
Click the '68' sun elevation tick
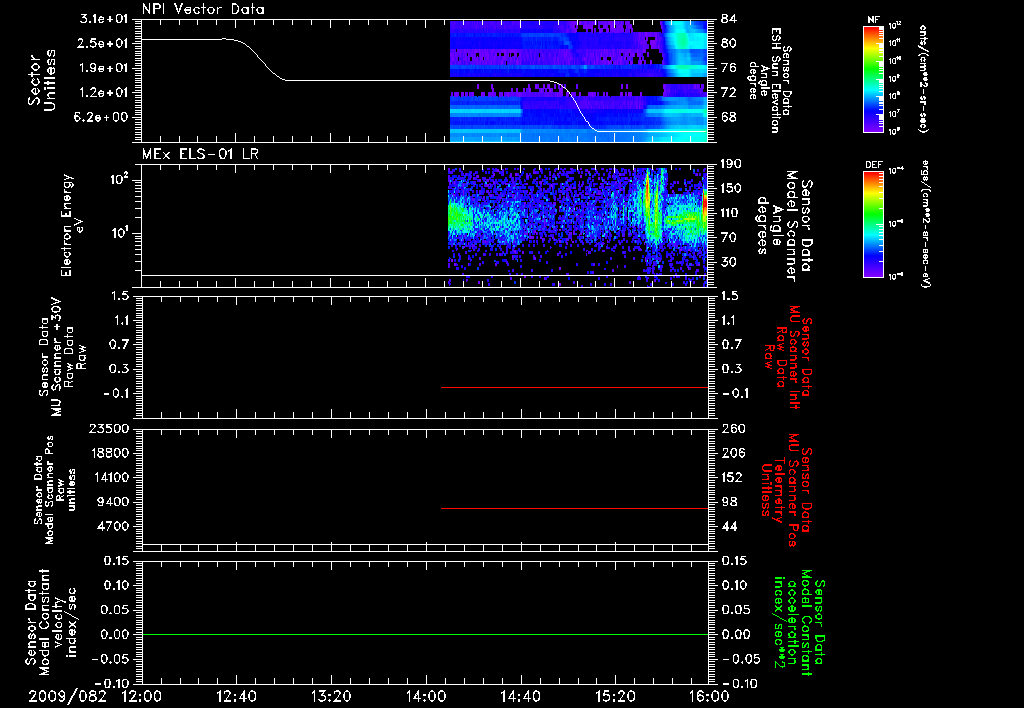[729, 118]
